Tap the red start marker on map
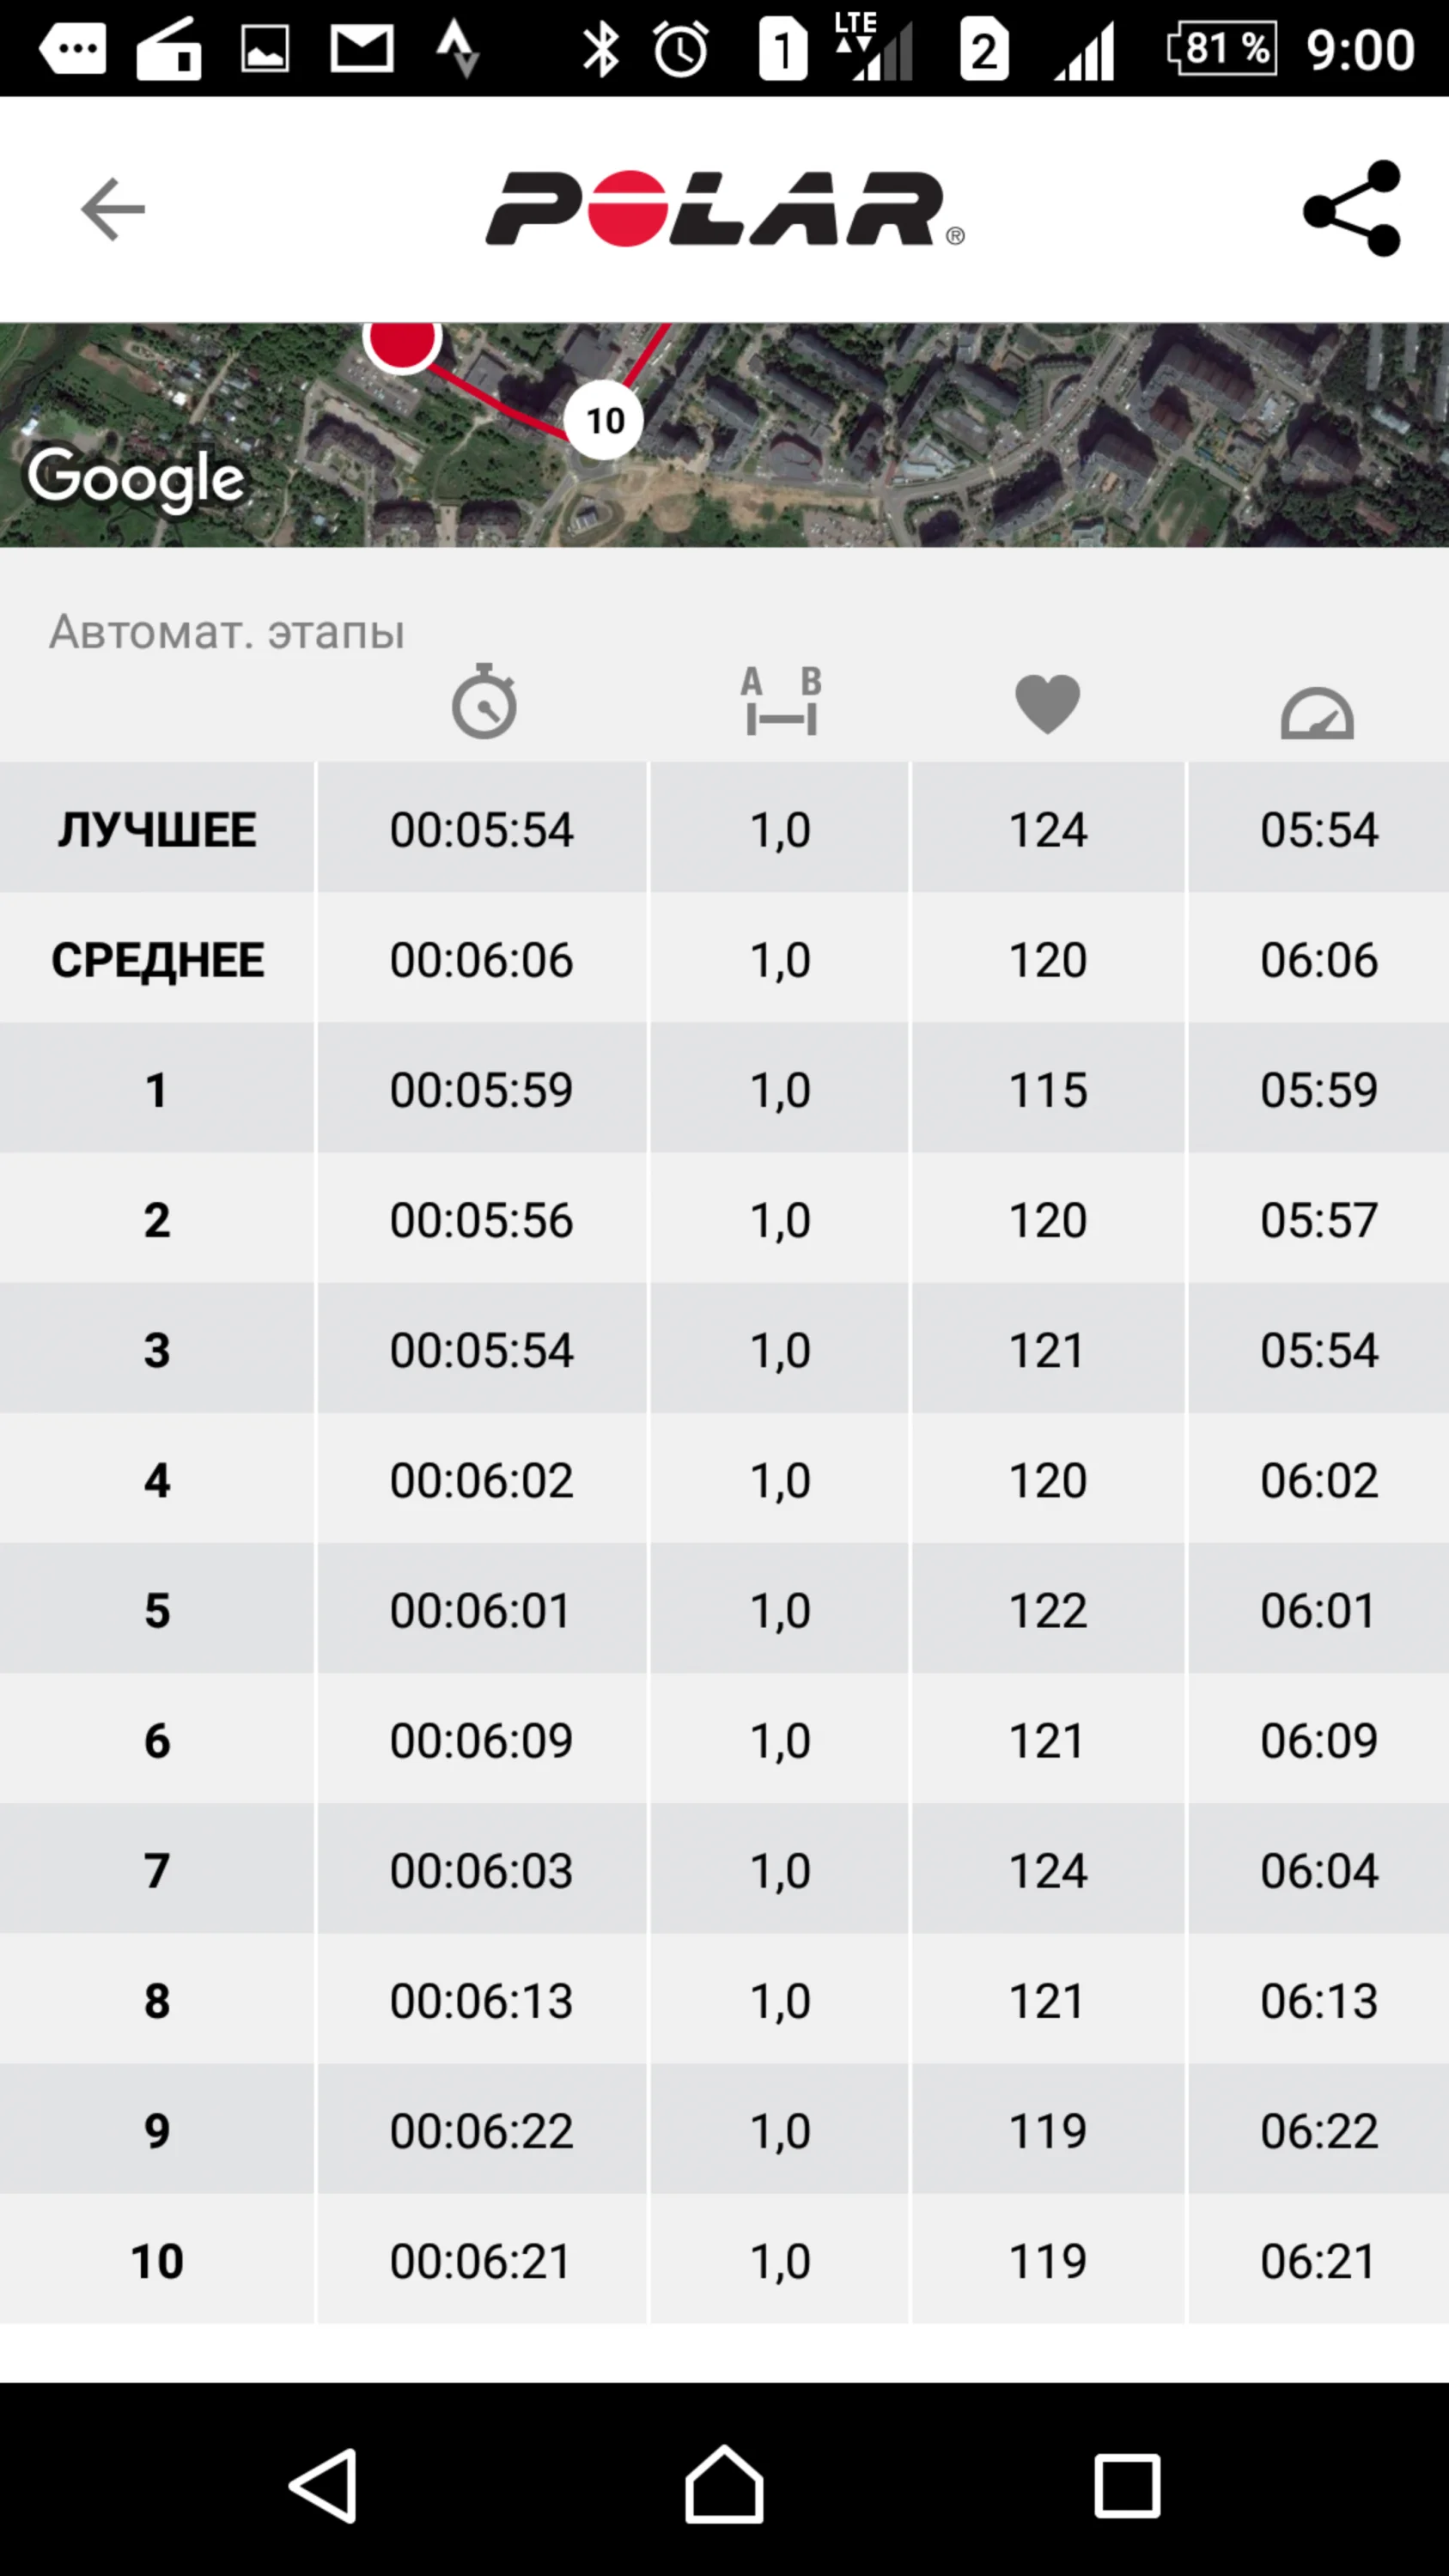The width and height of the screenshot is (1449, 2576). click(402, 340)
